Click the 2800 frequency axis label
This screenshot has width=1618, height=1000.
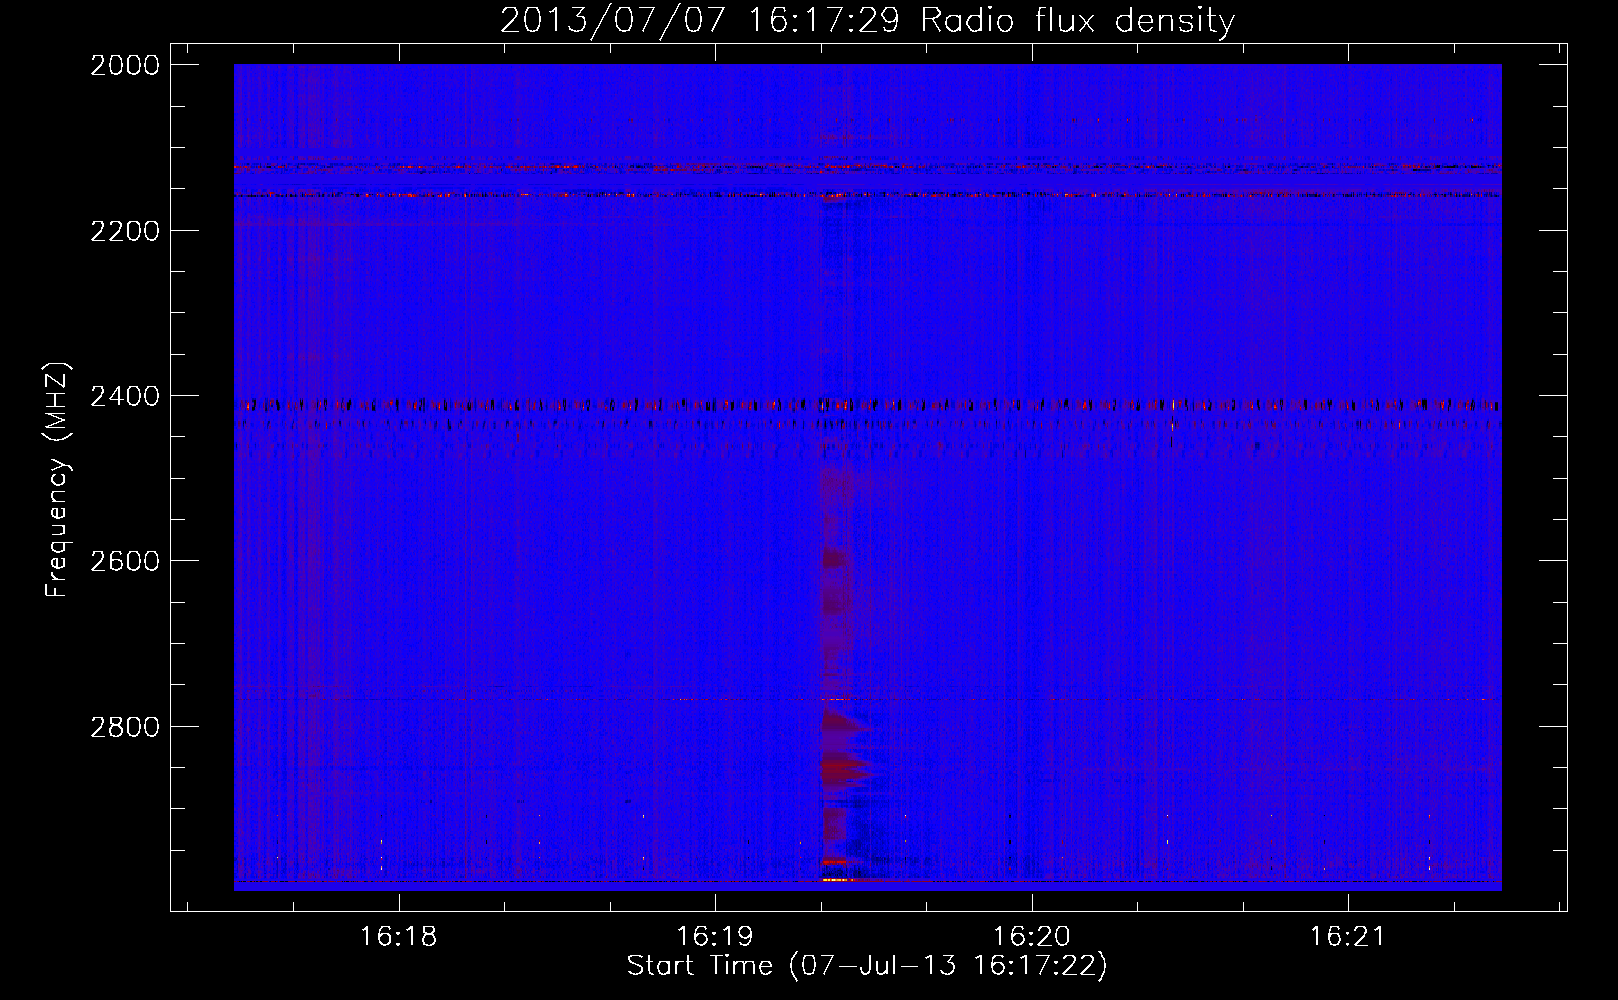pyautogui.click(x=125, y=726)
